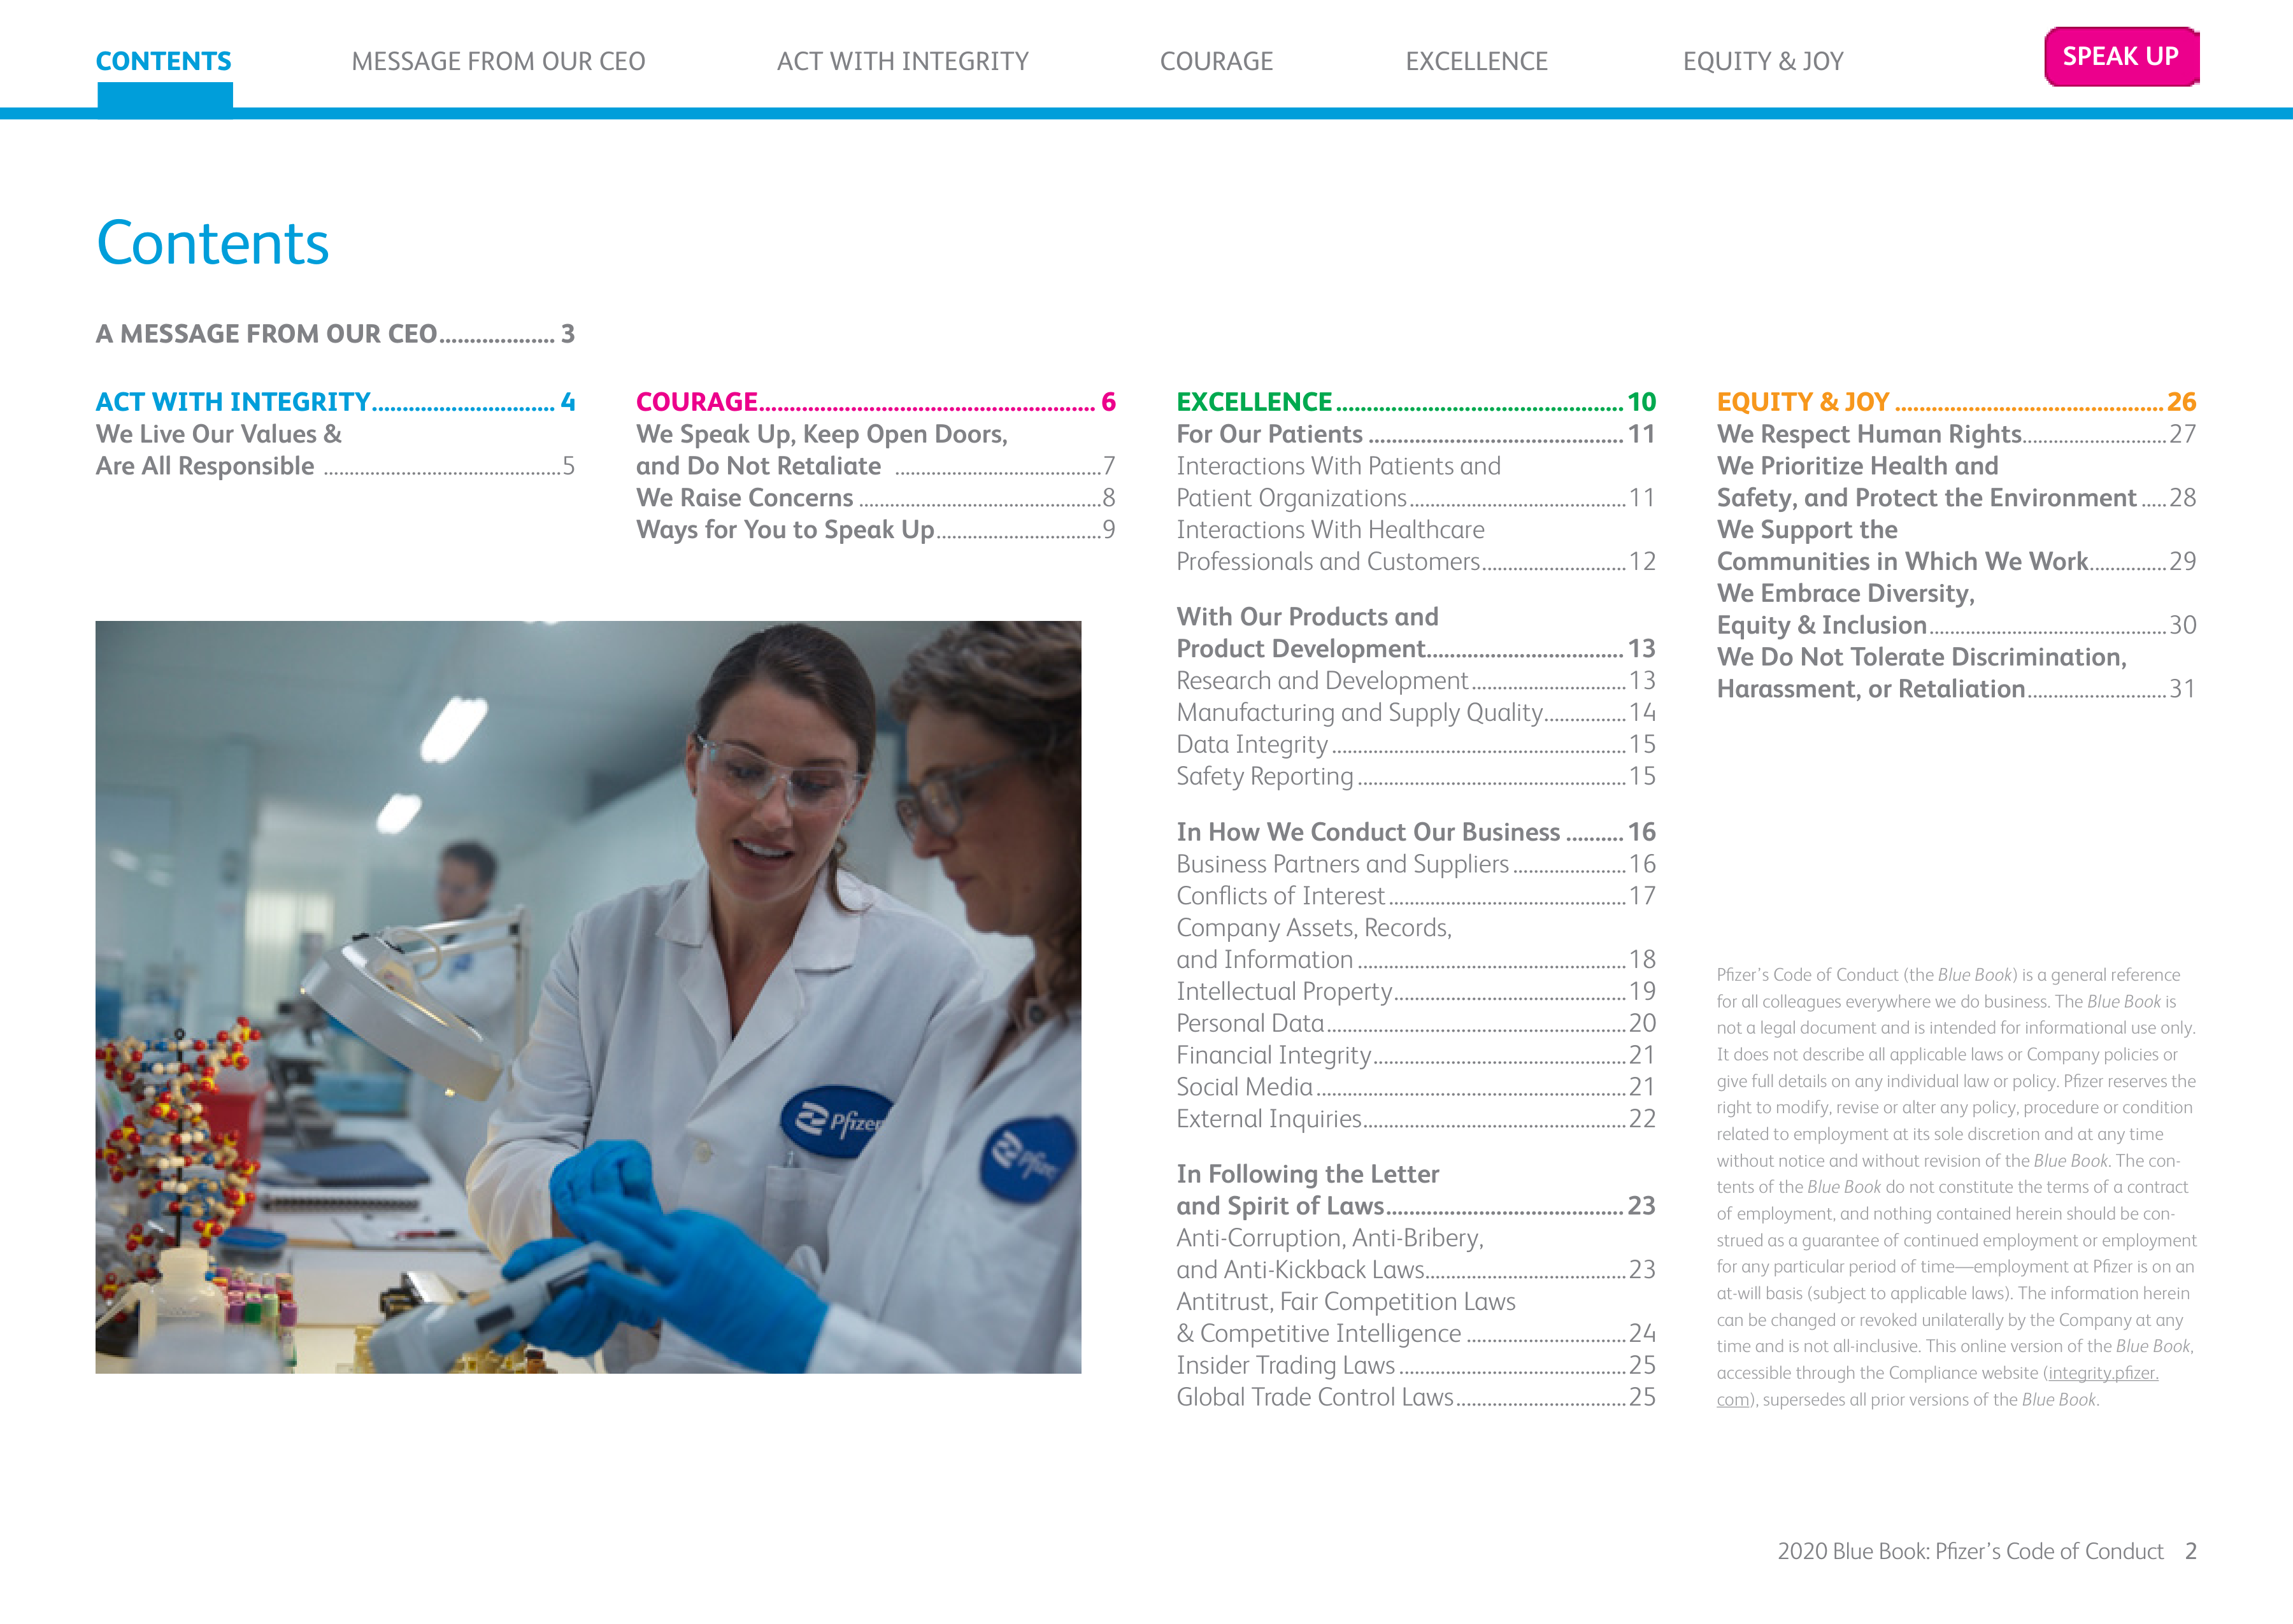This screenshot has height=1624, width=2293.
Task: Open We Respect Human Rights entry
Action: tap(1957, 434)
